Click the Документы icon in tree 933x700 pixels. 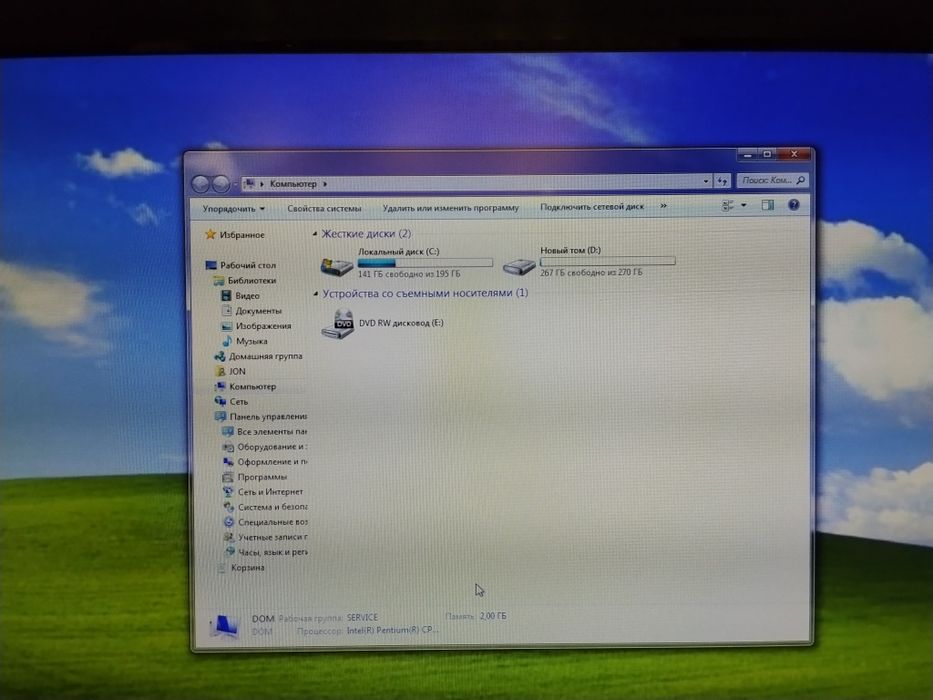tap(227, 311)
